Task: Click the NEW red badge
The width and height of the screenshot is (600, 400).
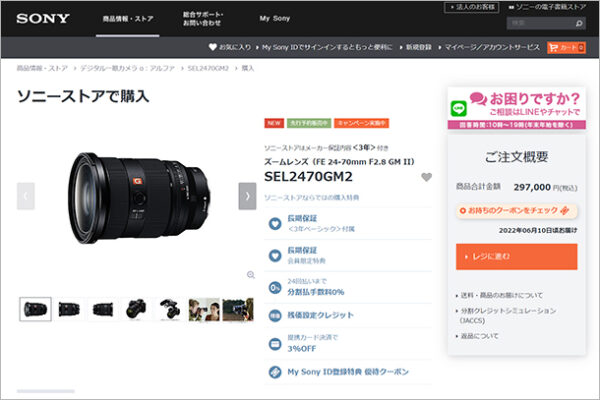Action: click(x=274, y=123)
